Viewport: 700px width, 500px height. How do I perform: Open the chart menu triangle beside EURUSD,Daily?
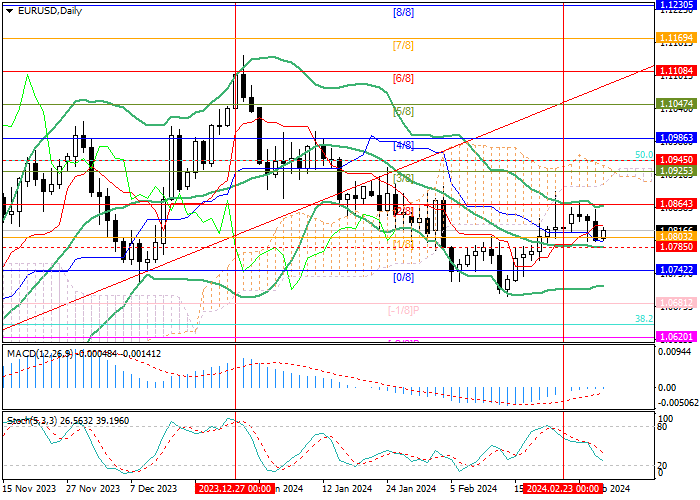click(x=10, y=11)
